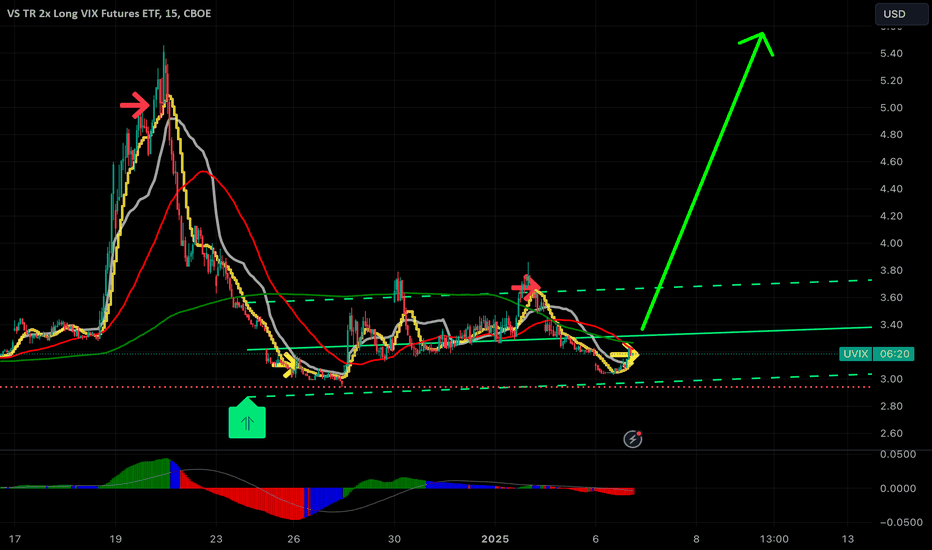Click the 13:00 time label on time axis
This screenshot has height=550, width=932.
pyautogui.click(x=774, y=539)
